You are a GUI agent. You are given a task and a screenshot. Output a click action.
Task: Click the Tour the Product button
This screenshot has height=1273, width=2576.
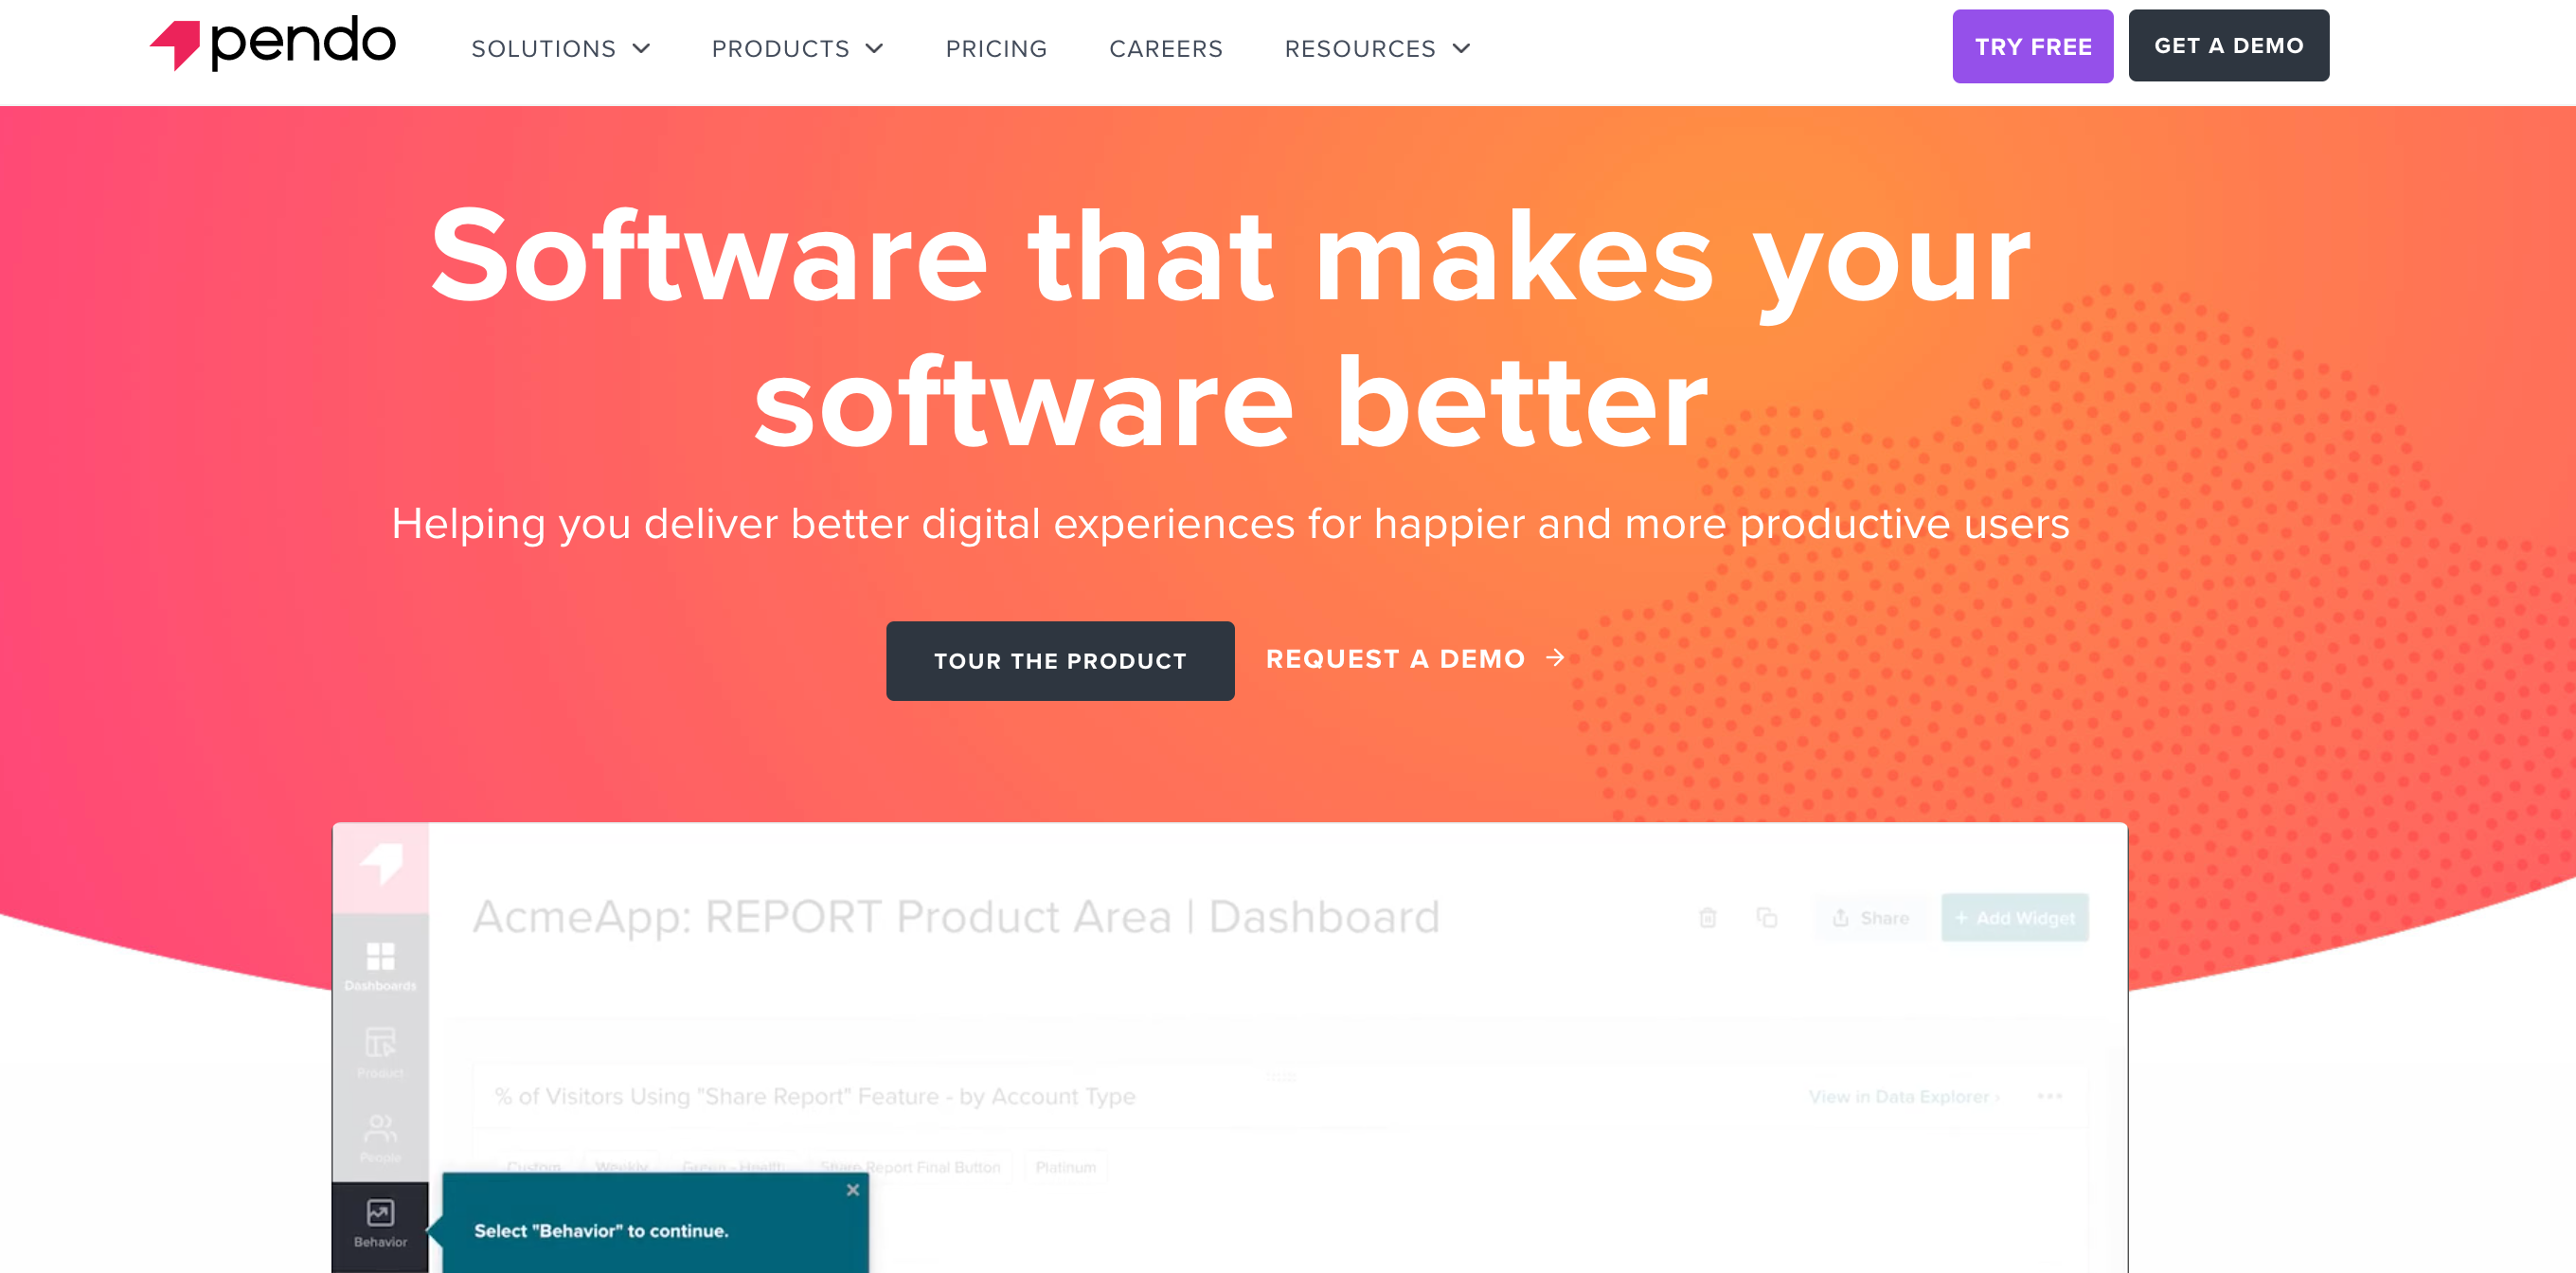pos(1060,660)
